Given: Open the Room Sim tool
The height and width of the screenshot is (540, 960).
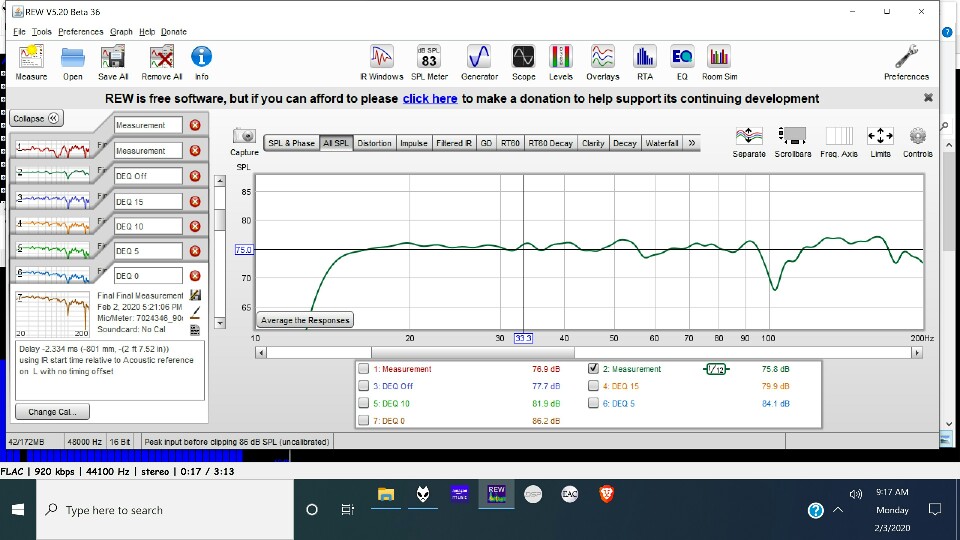Looking at the screenshot, I should (718, 60).
